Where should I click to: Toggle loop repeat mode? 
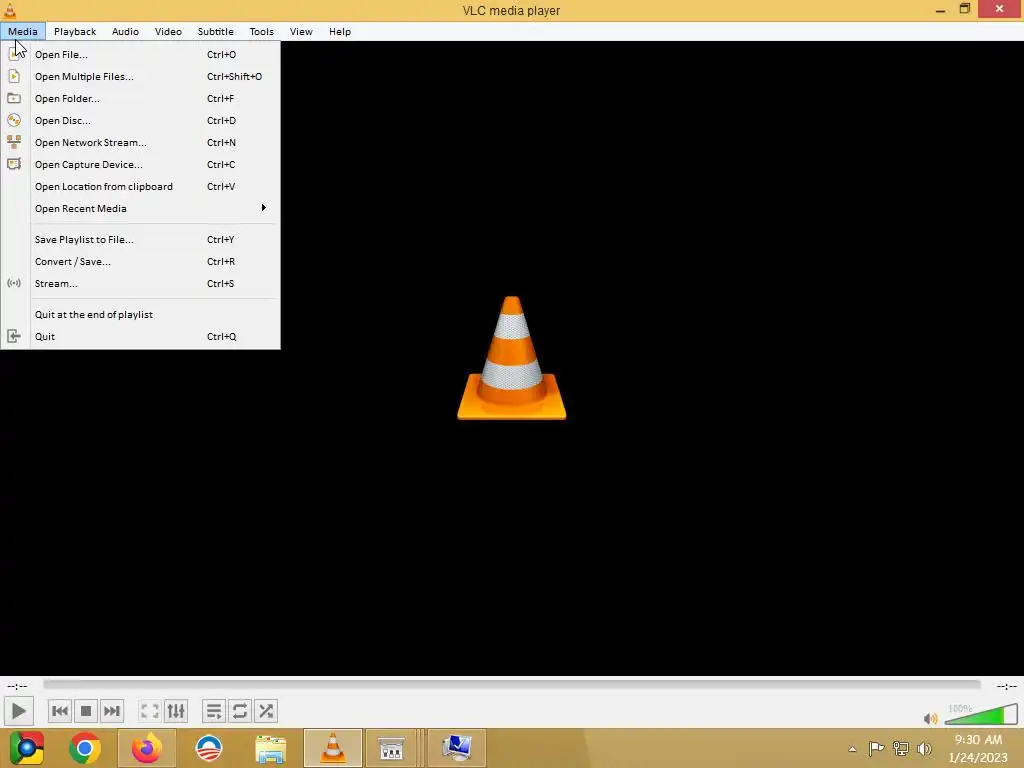240,711
